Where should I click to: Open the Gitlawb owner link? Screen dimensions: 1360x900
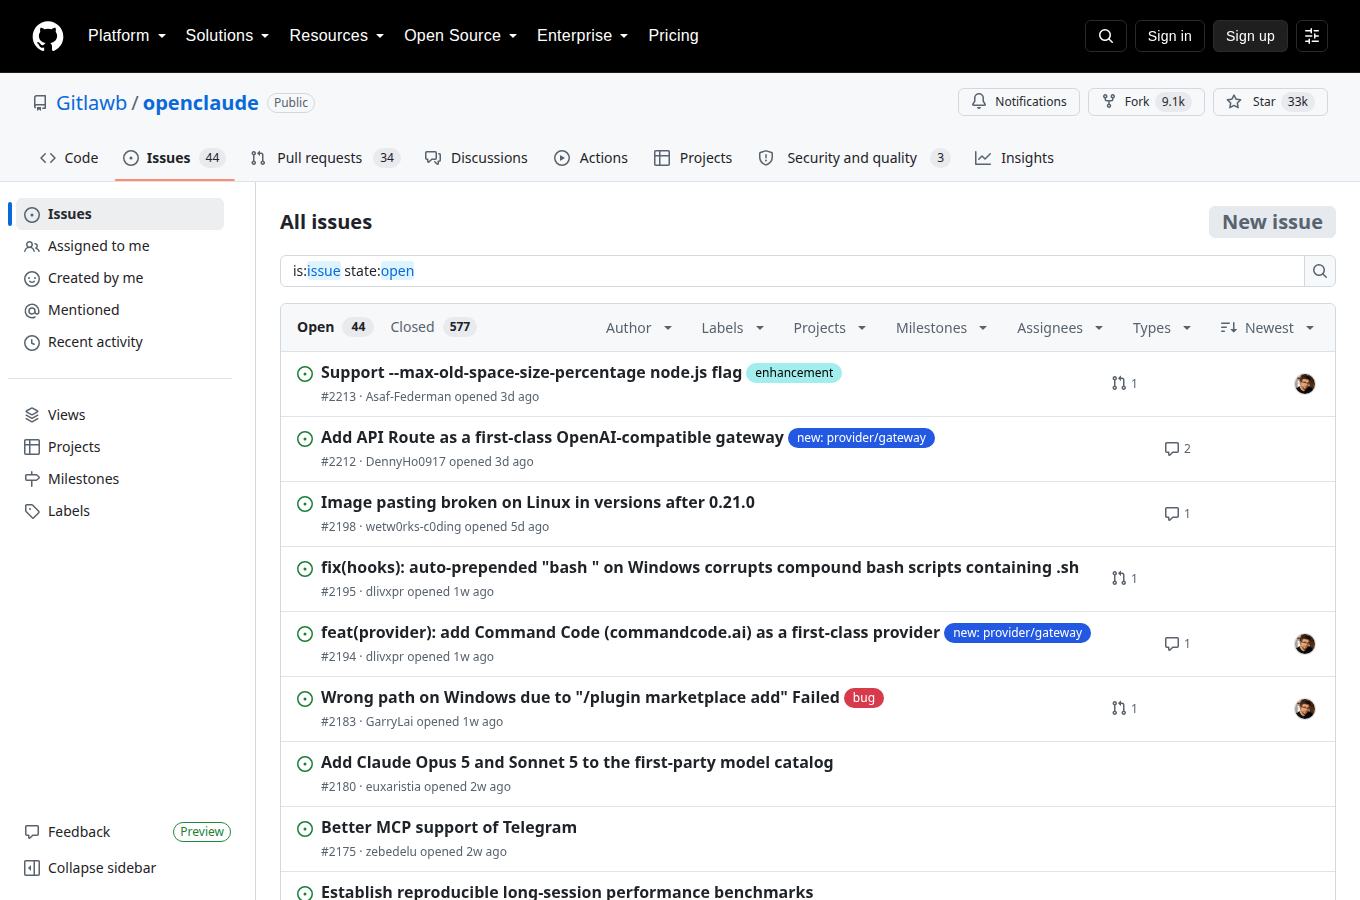(x=91, y=103)
